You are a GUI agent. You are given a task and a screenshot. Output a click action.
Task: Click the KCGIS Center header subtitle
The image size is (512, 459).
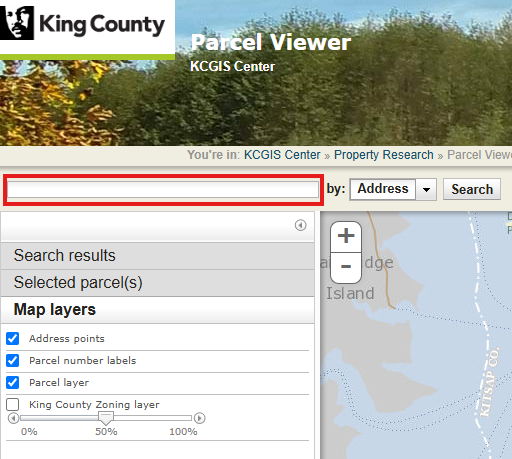[232, 66]
